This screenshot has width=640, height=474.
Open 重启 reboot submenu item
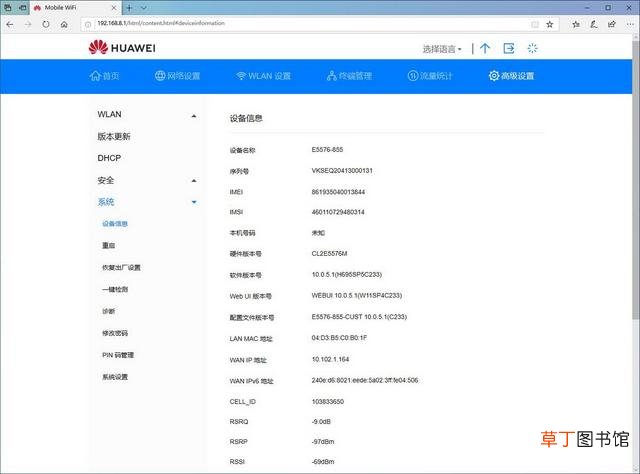pos(109,245)
